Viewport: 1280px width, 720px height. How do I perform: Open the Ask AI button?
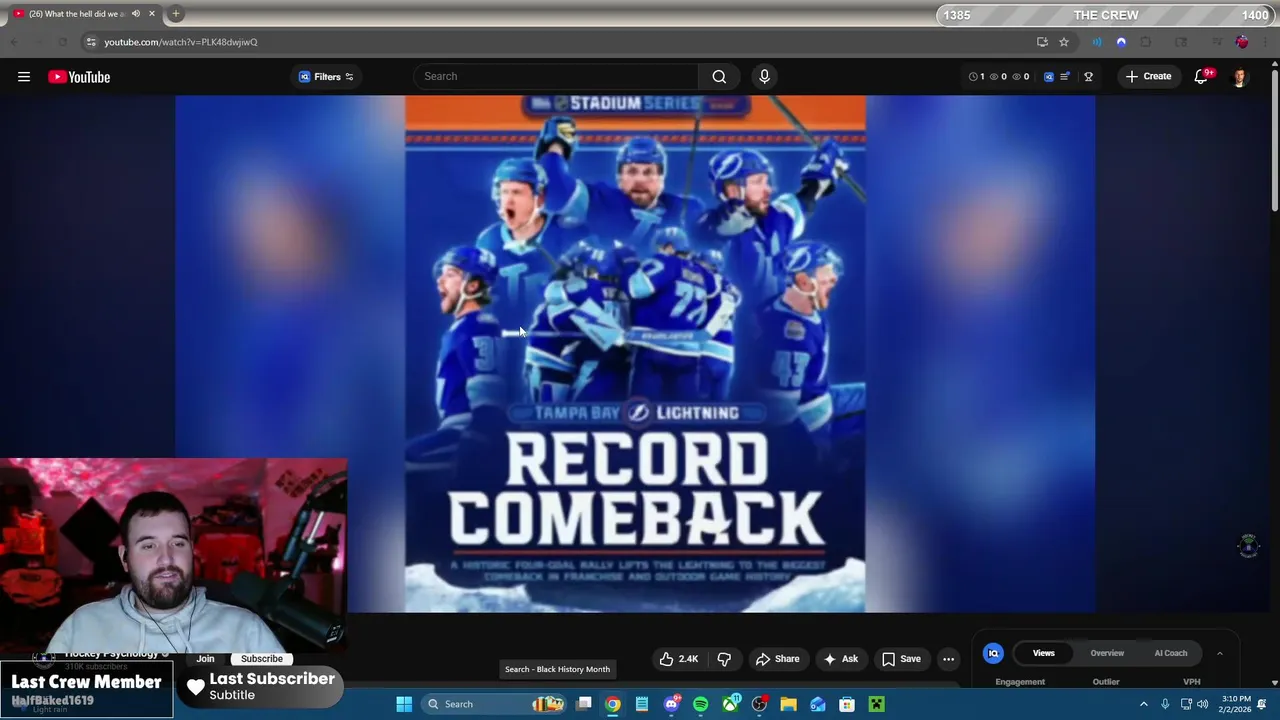point(840,659)
